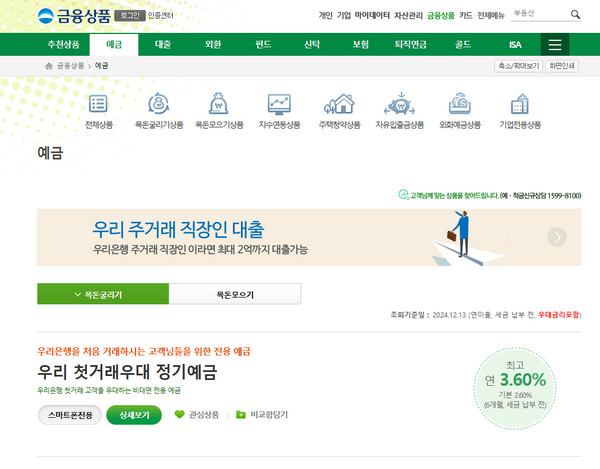
Task: Click the 우대금리포함 red text
Action: pyautogui.click(x=559, y=315)
